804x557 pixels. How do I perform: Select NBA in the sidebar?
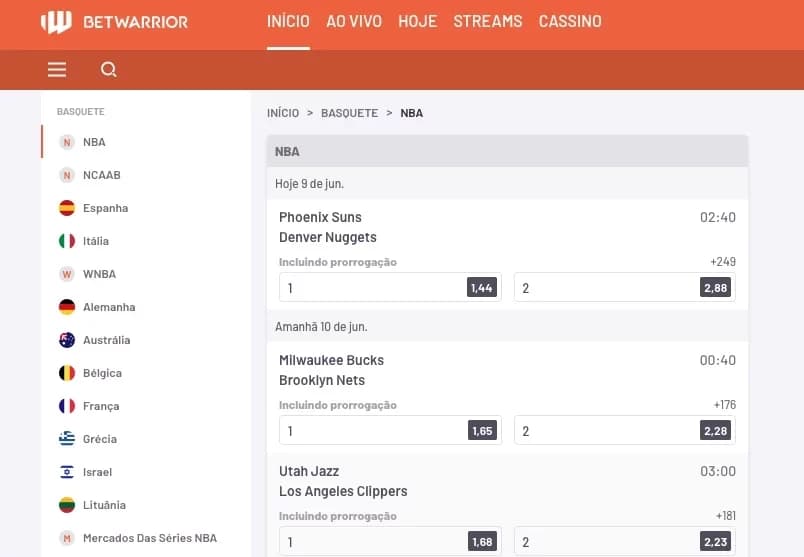pyautogui.click(x=94, y=142)
